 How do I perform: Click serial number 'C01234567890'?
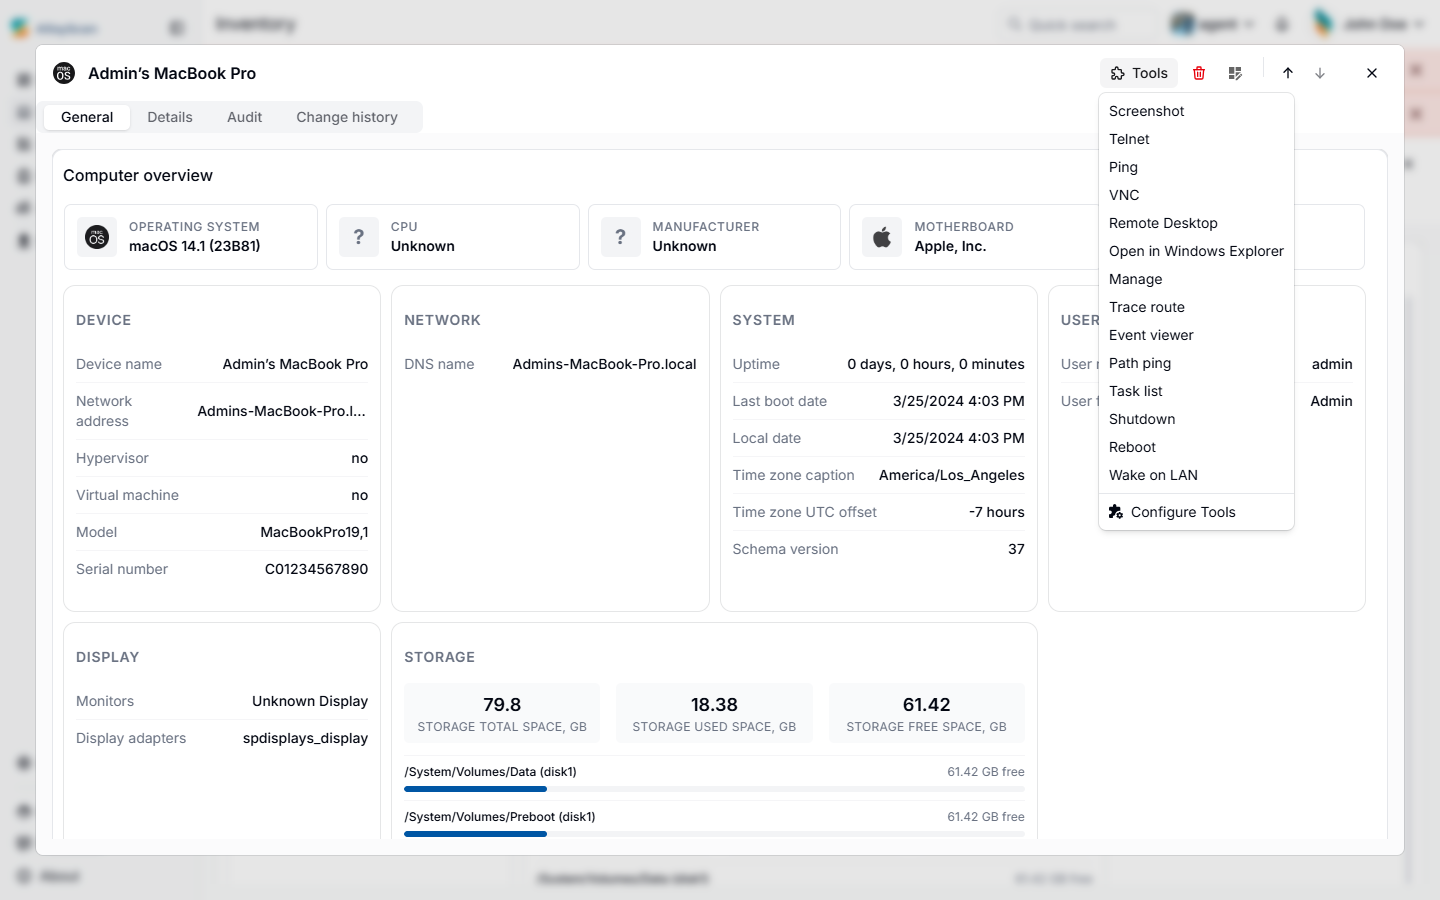click(x=316, y=569)
